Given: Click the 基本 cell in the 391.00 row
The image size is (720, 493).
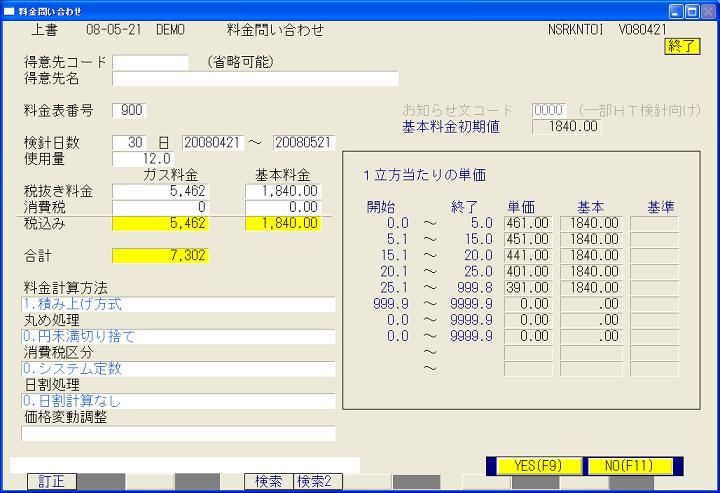Looking at the screenshot, I should pyautogui.click(x=591, y=288).
